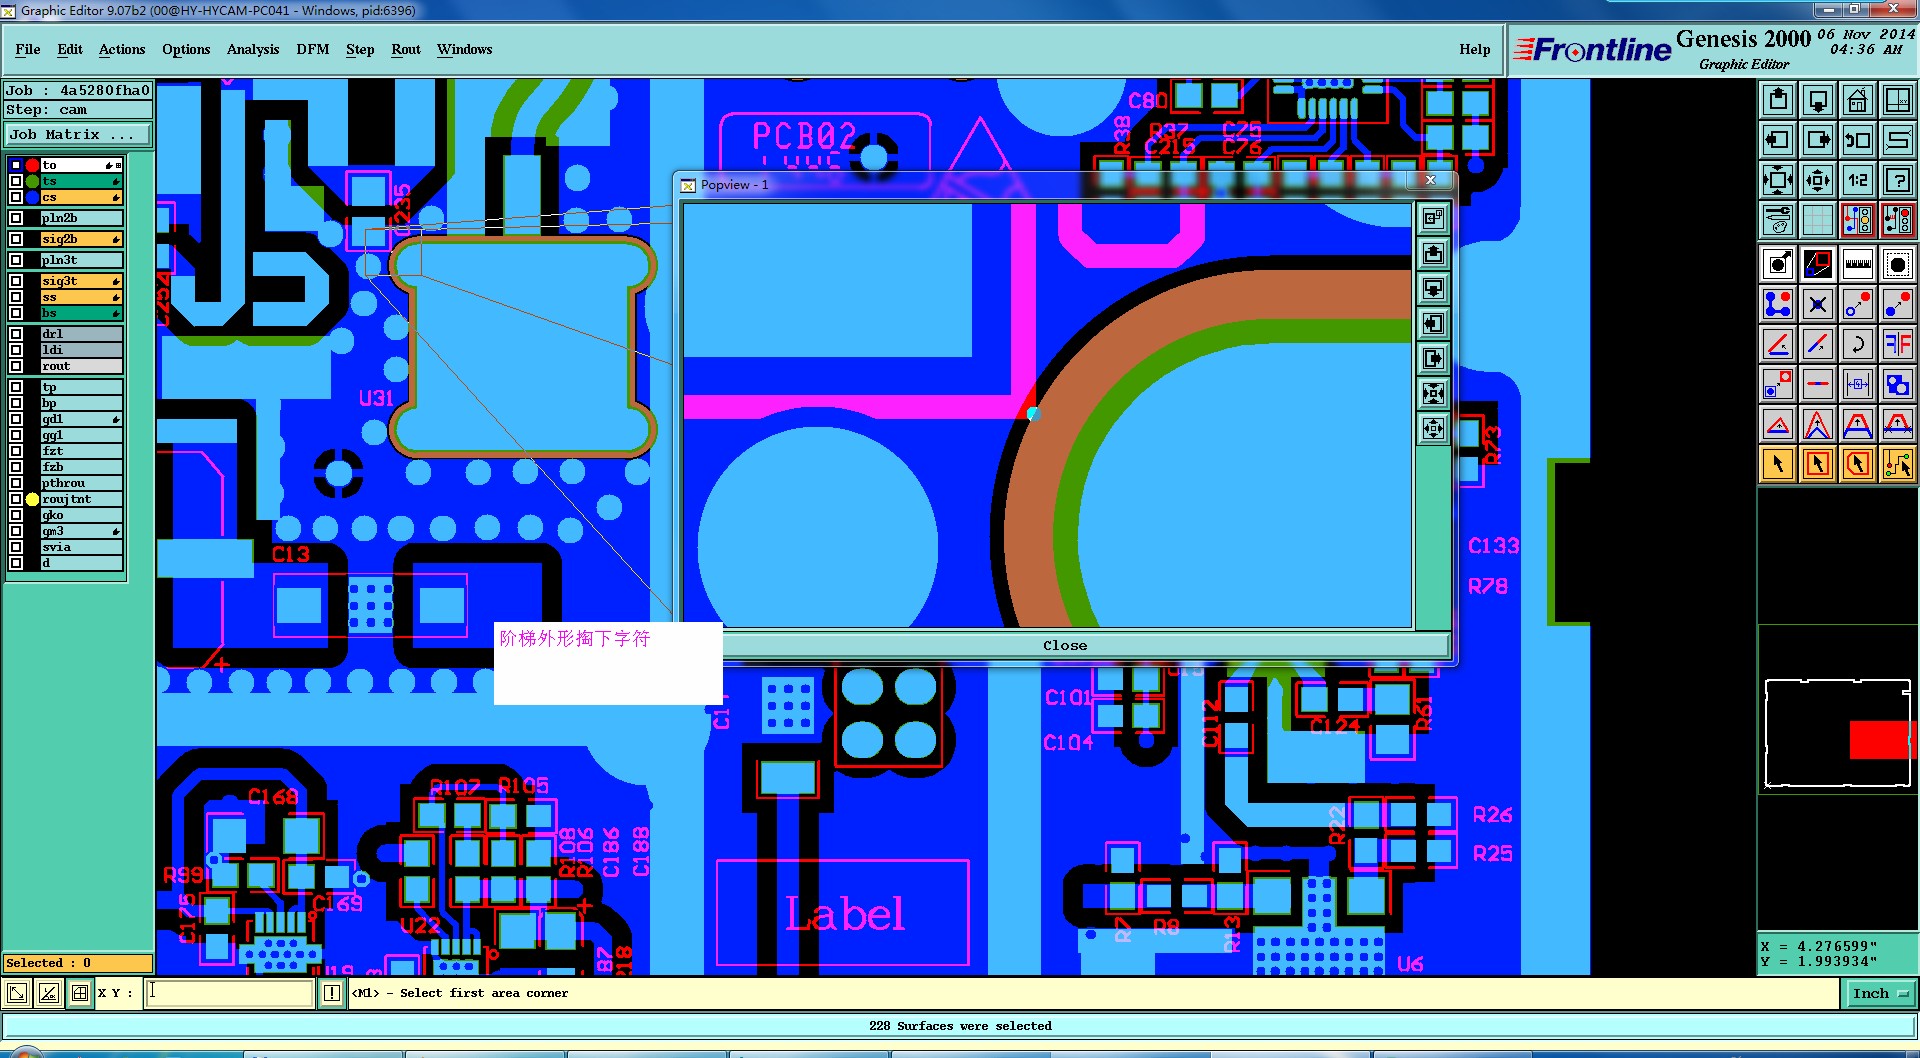Open the Edit menu
1920x1058 pixels.
(x=70, y=49)
